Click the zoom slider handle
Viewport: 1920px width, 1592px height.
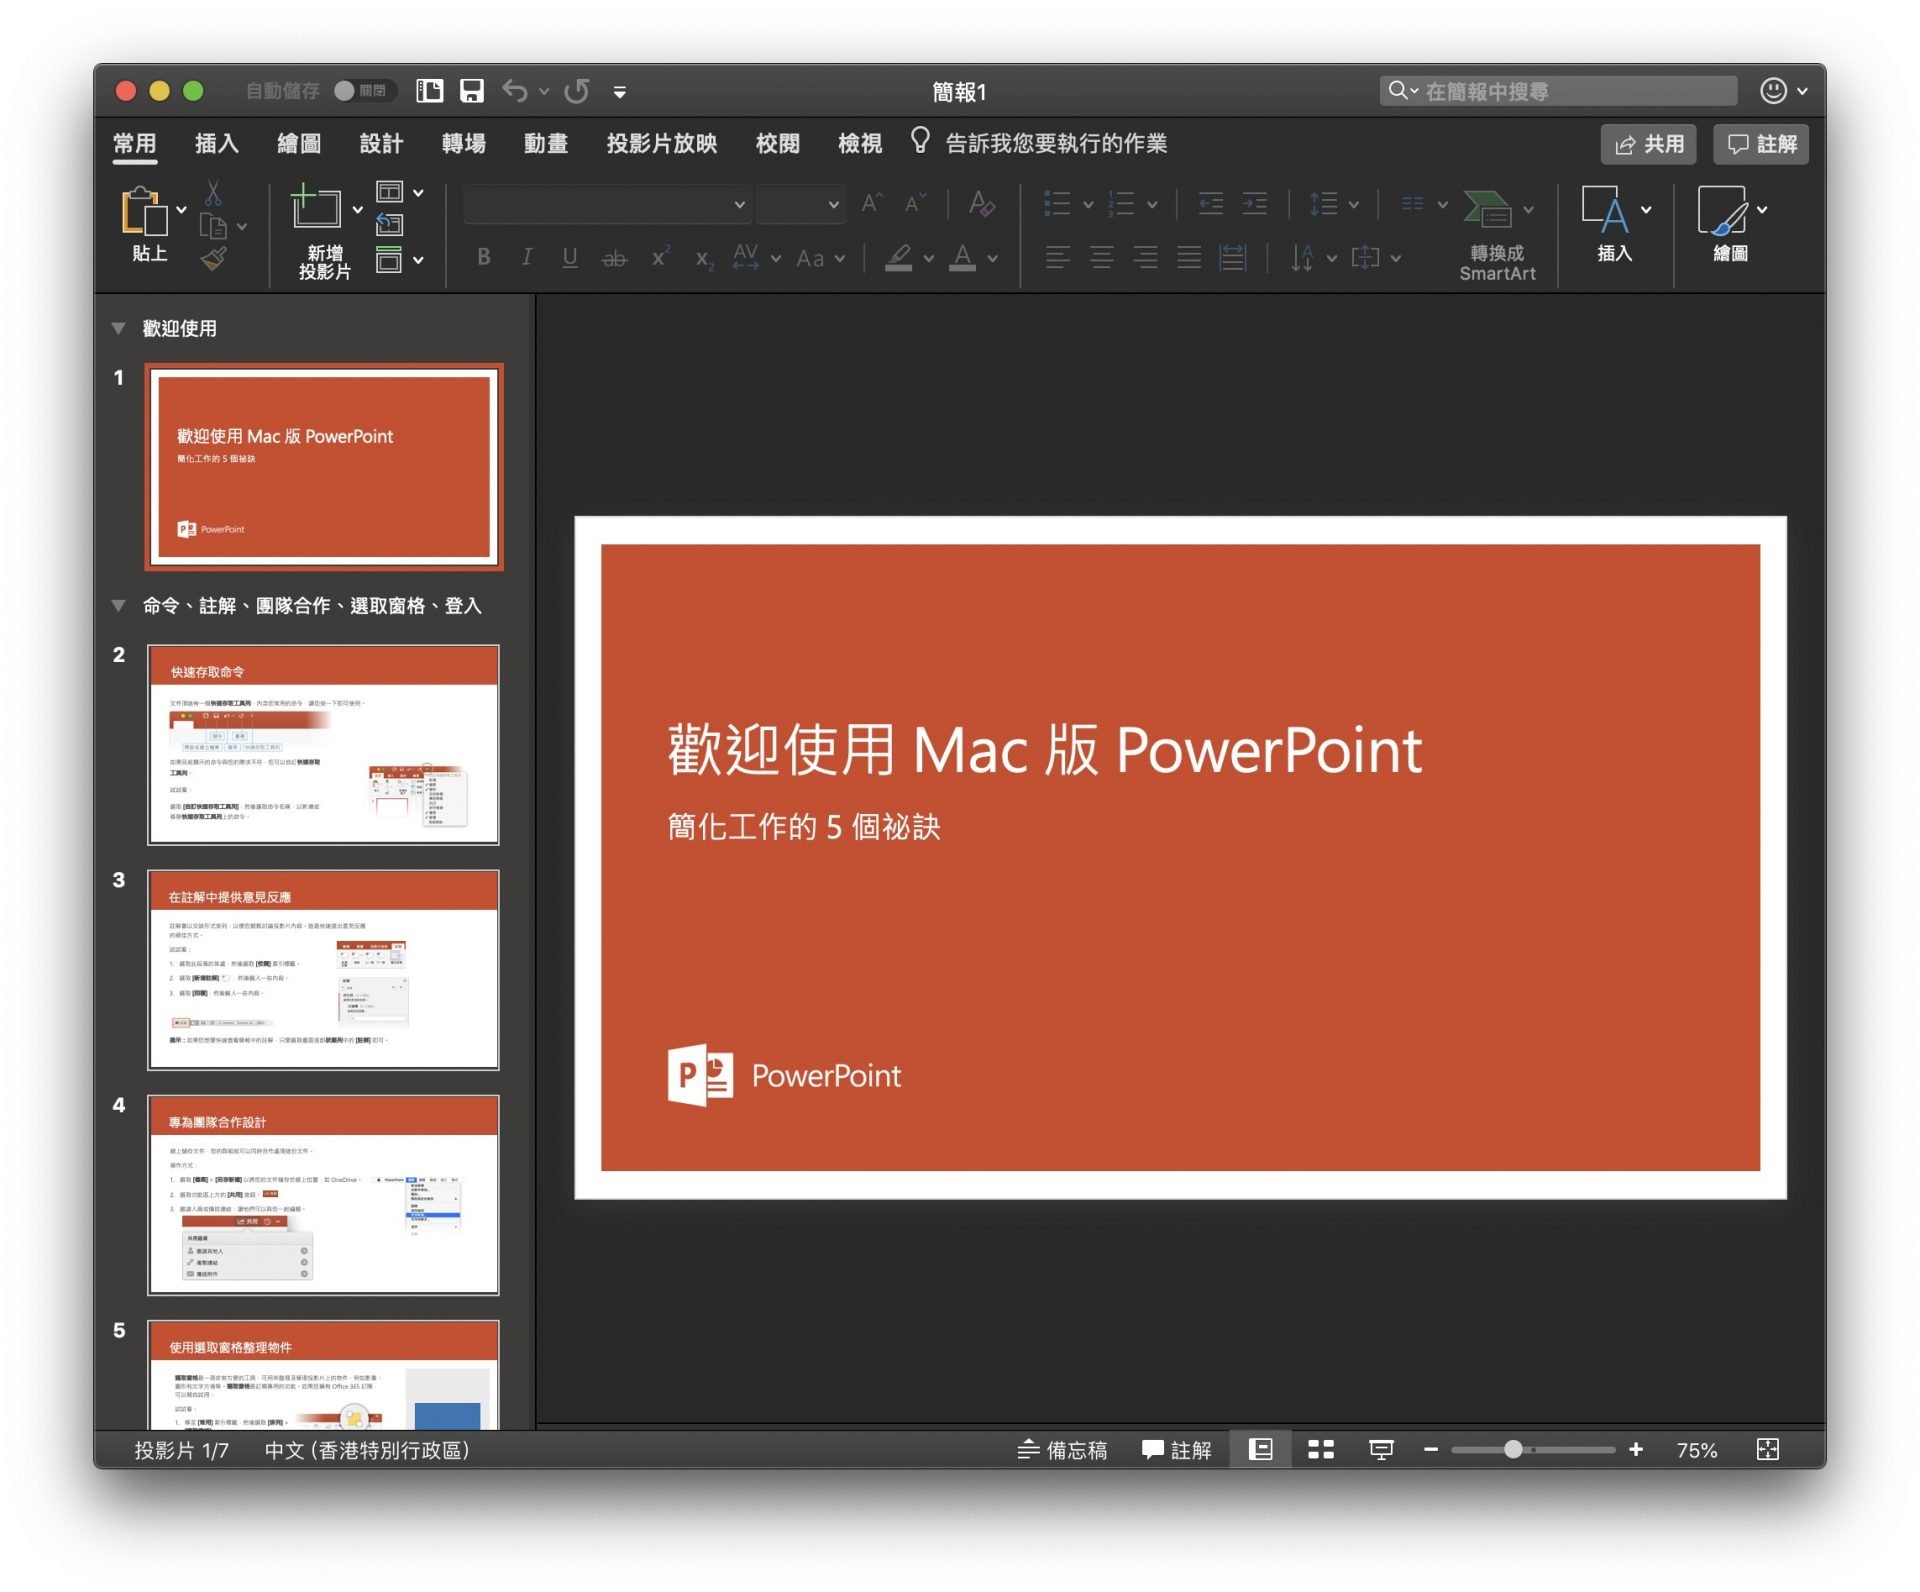point(1513,1449)
